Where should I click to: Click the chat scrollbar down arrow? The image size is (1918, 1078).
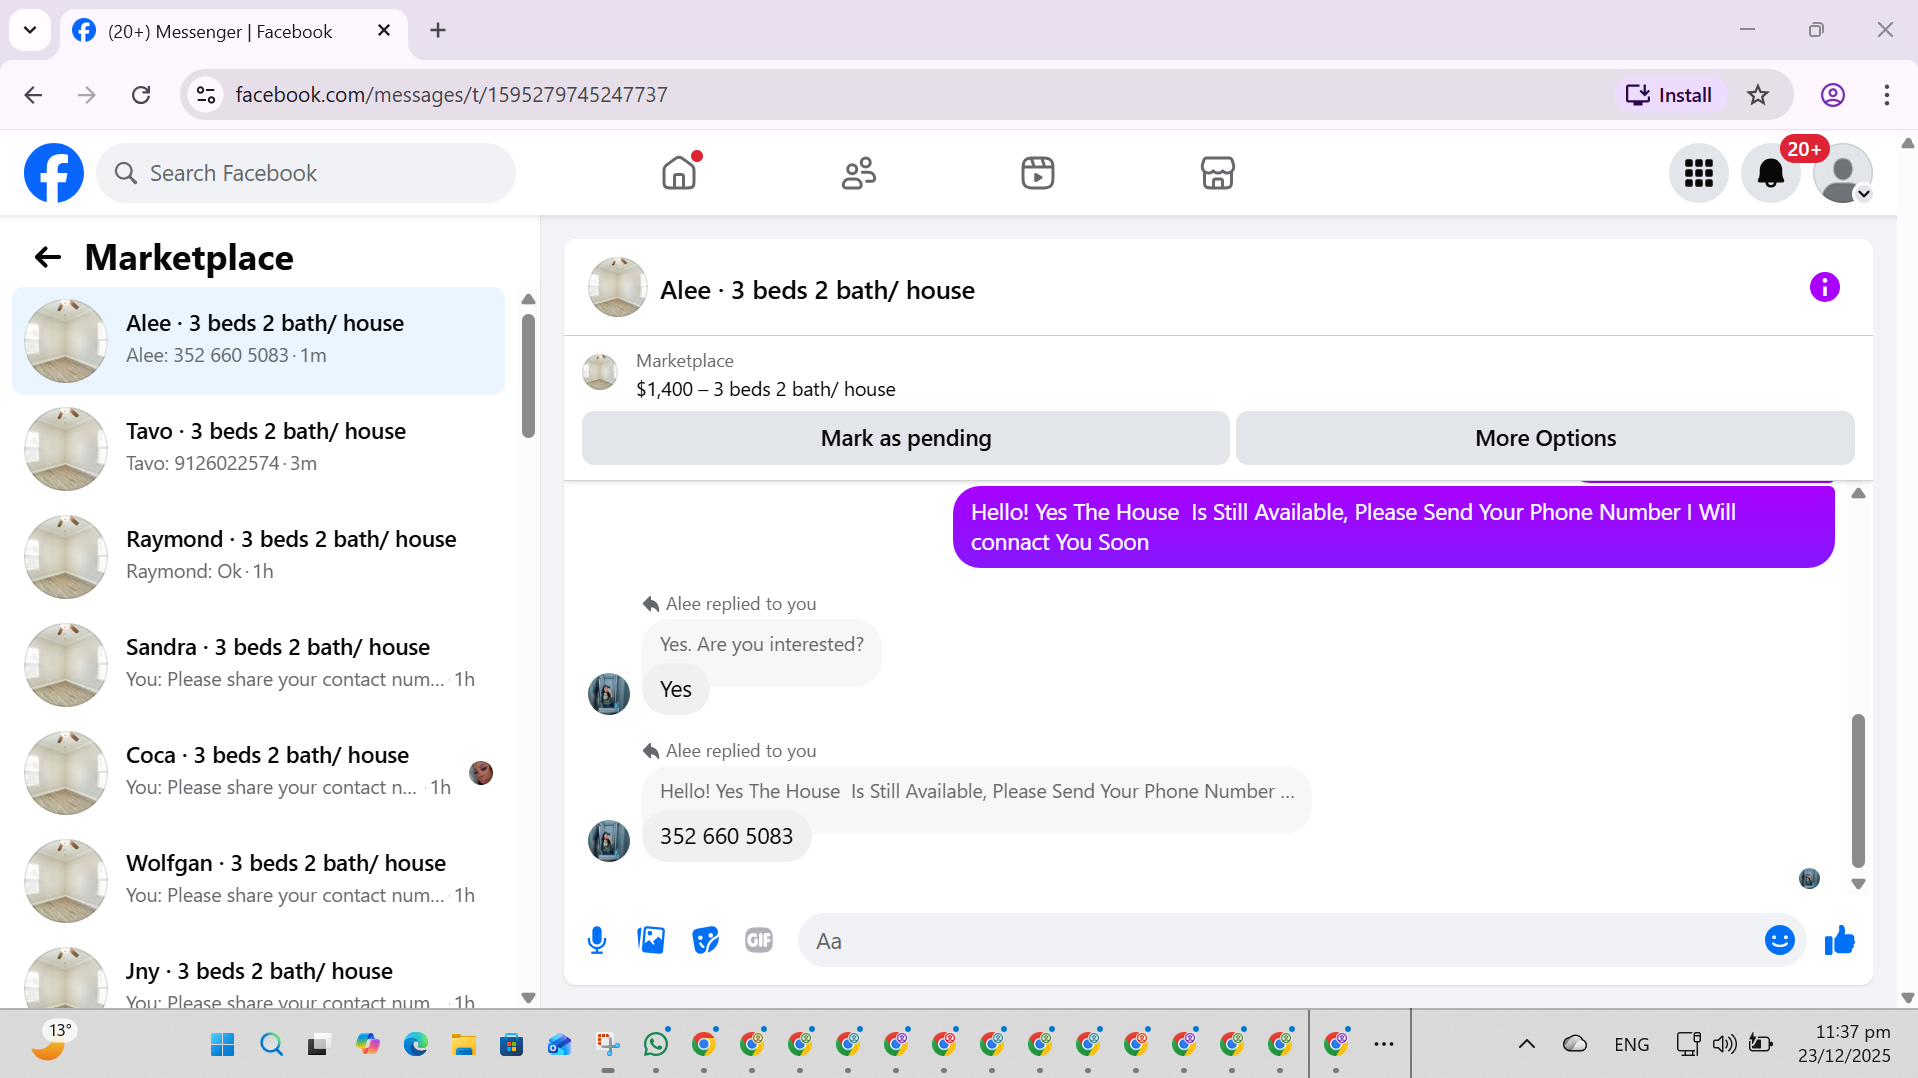click(x=1858, y=884)
